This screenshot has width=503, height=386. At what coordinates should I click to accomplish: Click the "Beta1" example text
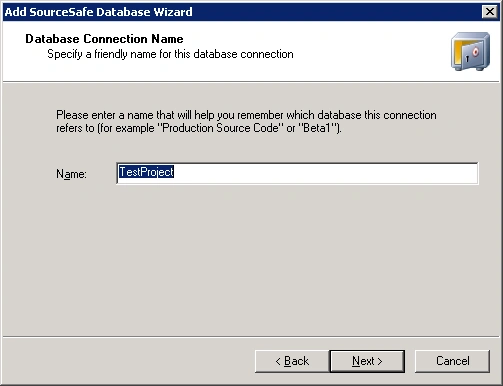click(x=318, y=128)
